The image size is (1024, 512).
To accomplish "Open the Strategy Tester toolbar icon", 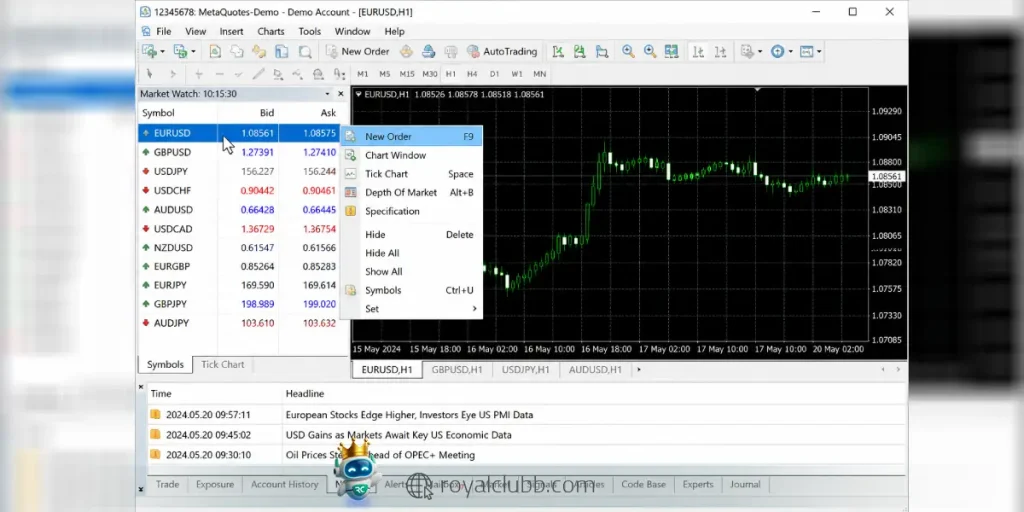I will 305,51.
